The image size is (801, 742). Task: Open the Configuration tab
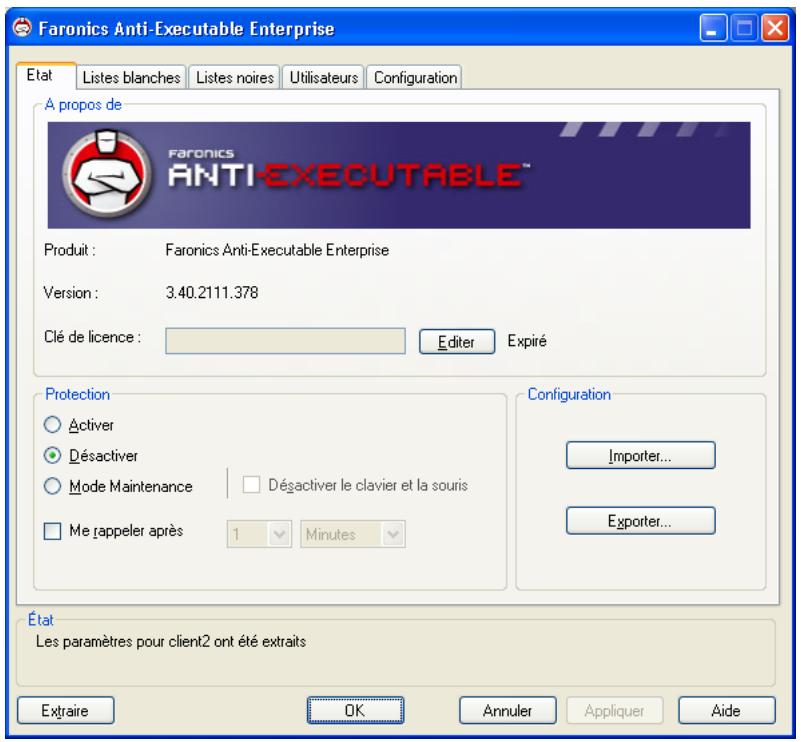[x=415, y=78]
